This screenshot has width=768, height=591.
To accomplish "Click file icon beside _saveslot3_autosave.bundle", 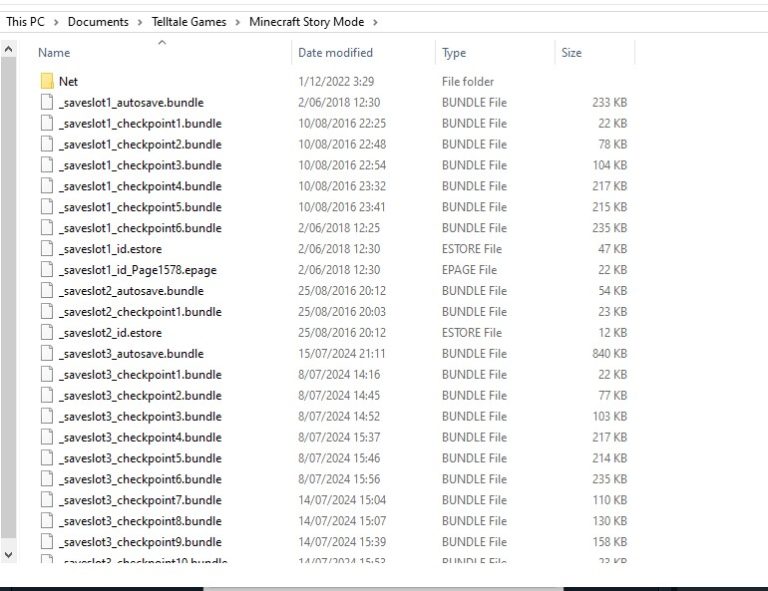I will tap(47, 354).
